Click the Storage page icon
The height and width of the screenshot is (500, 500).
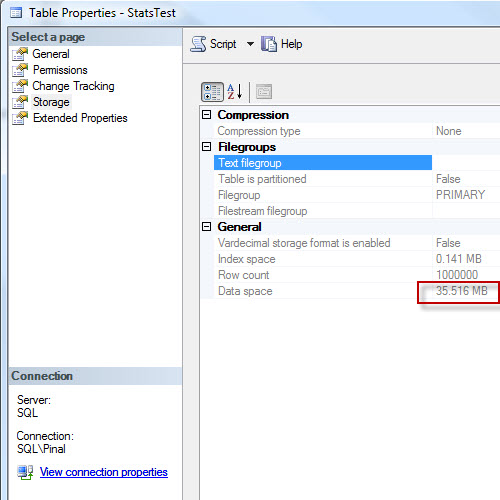tap(20, 102)
